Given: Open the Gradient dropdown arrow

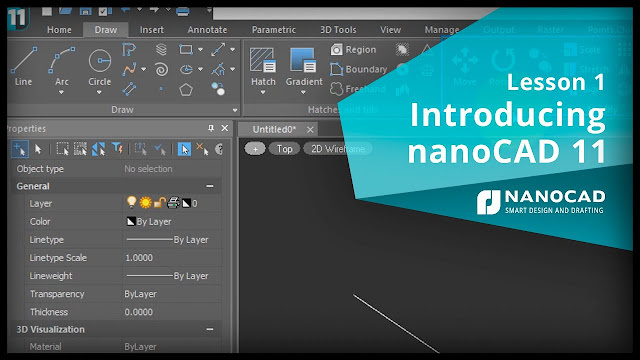Looking at the screenshot, I should pos(303,93).
